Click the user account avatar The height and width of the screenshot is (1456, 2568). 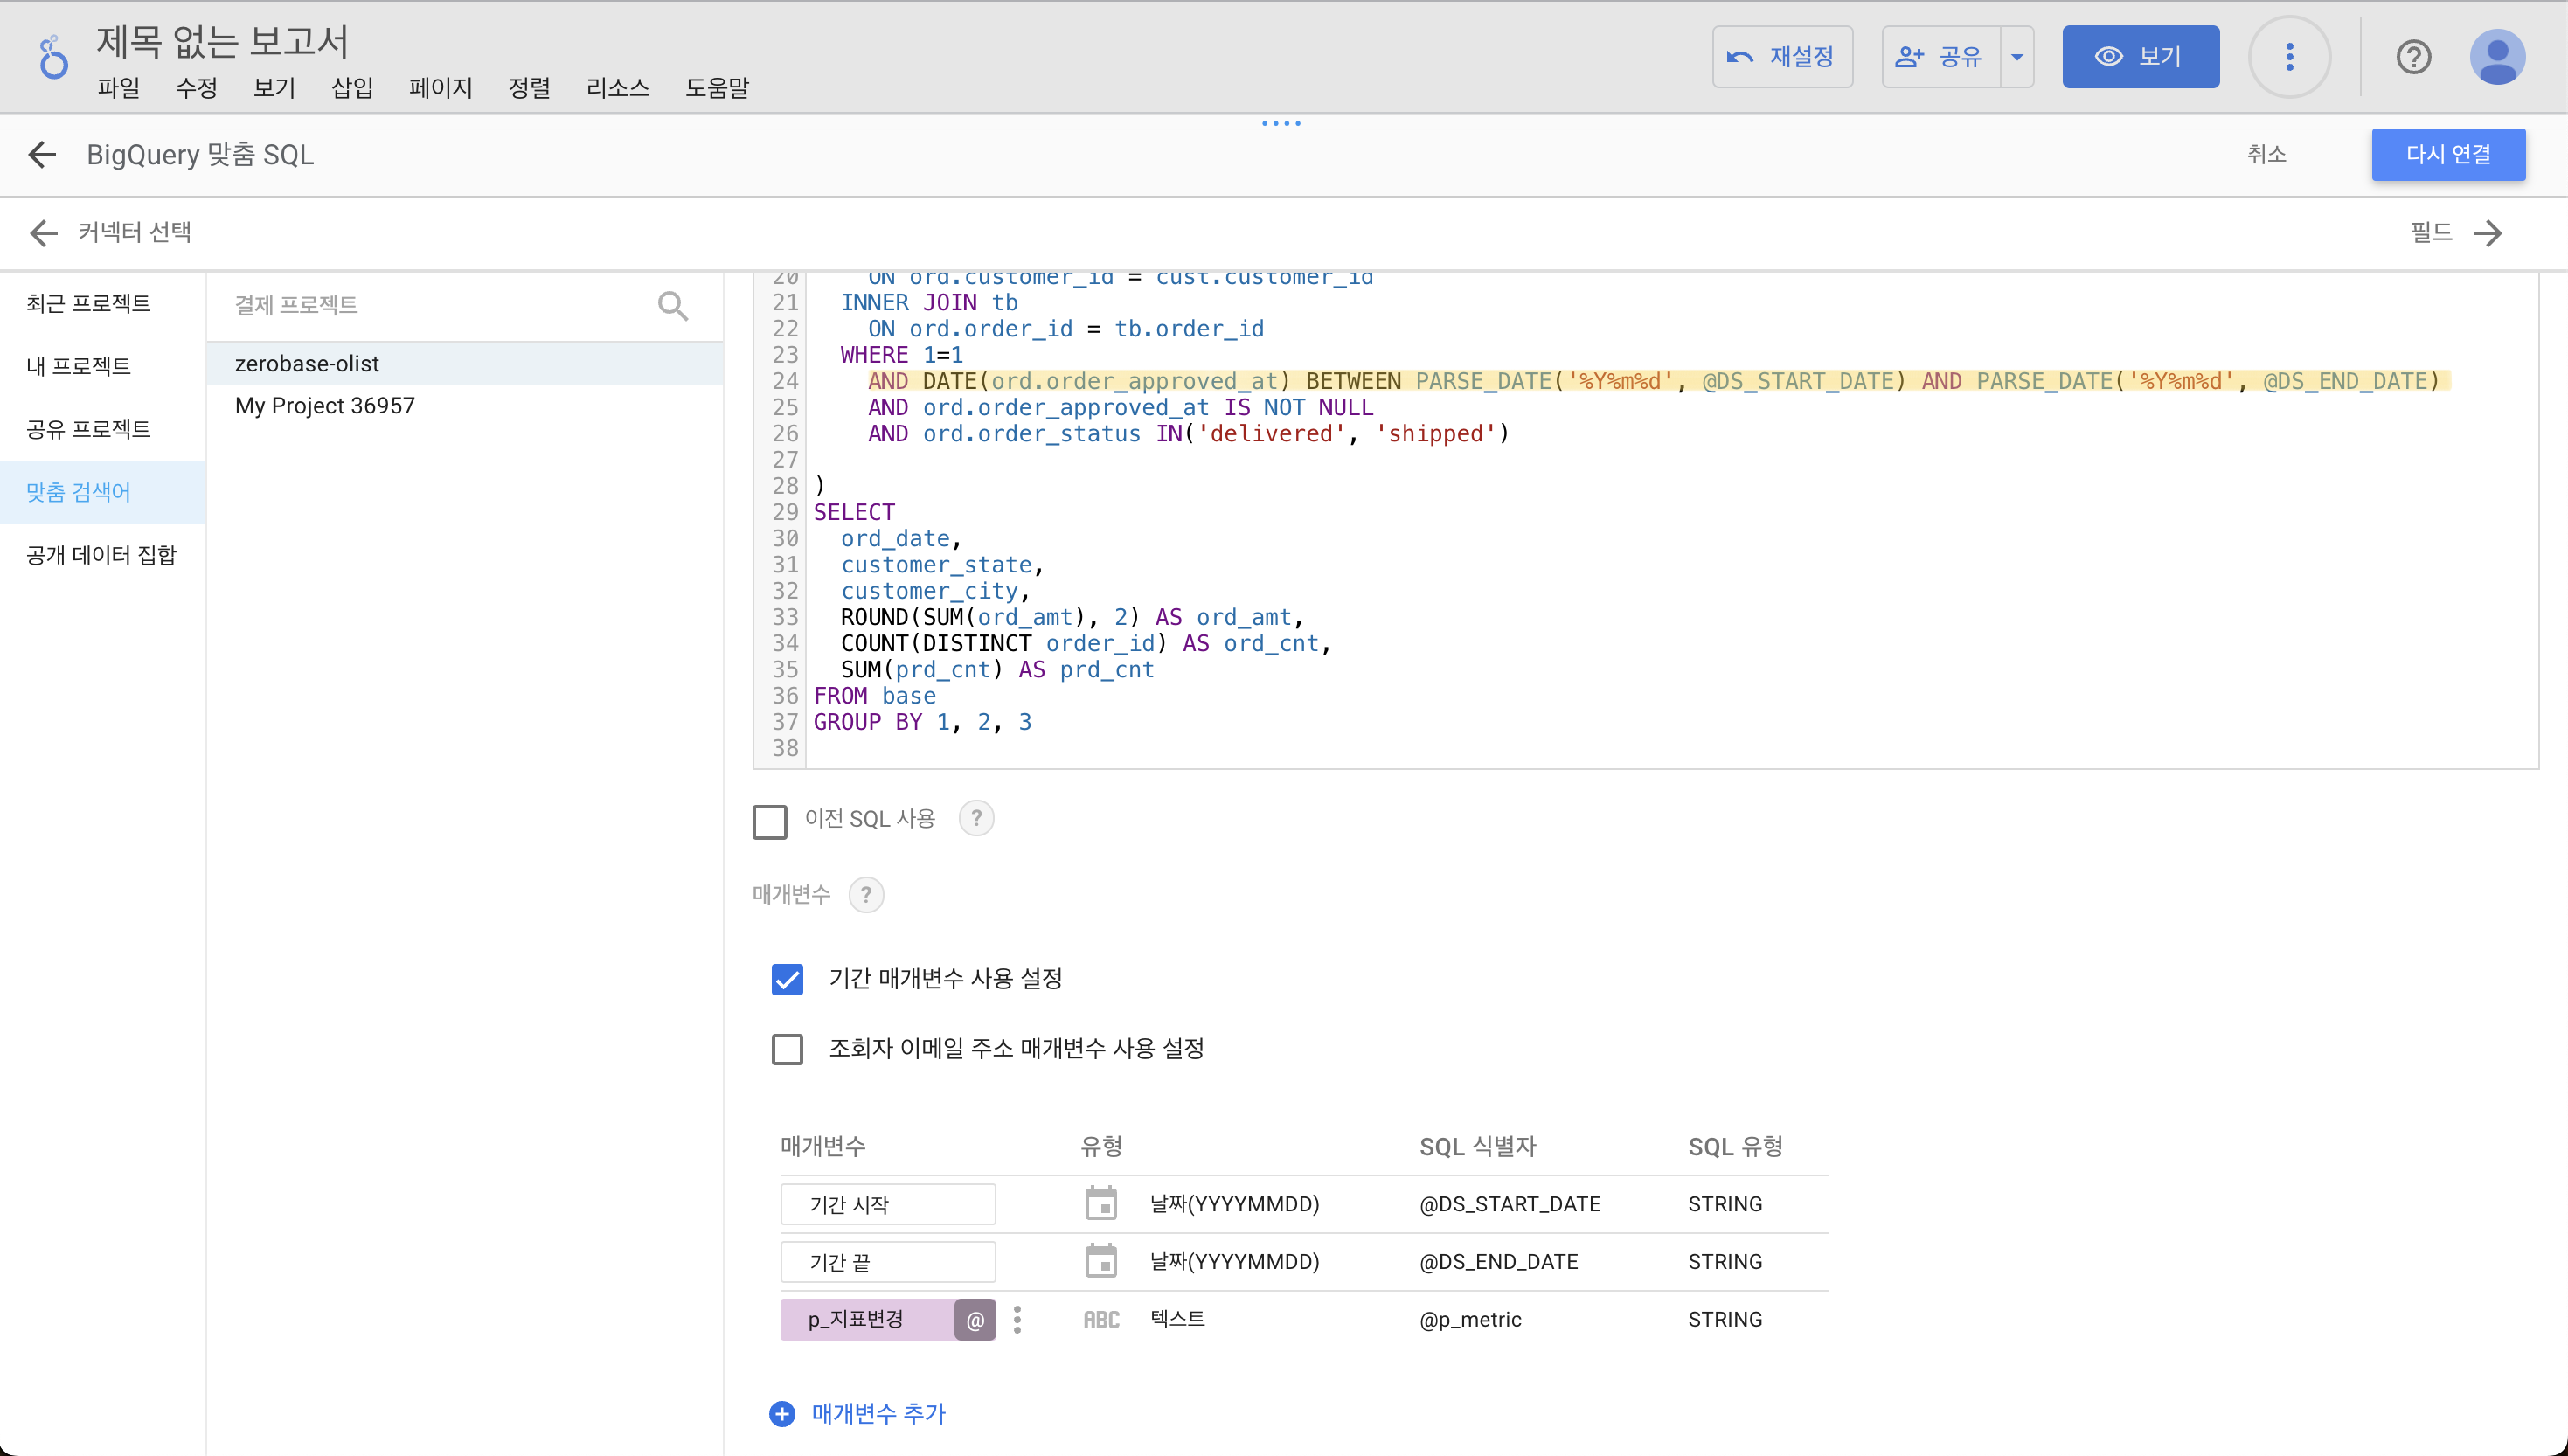pyautogui.click(x=2497, y=57)
